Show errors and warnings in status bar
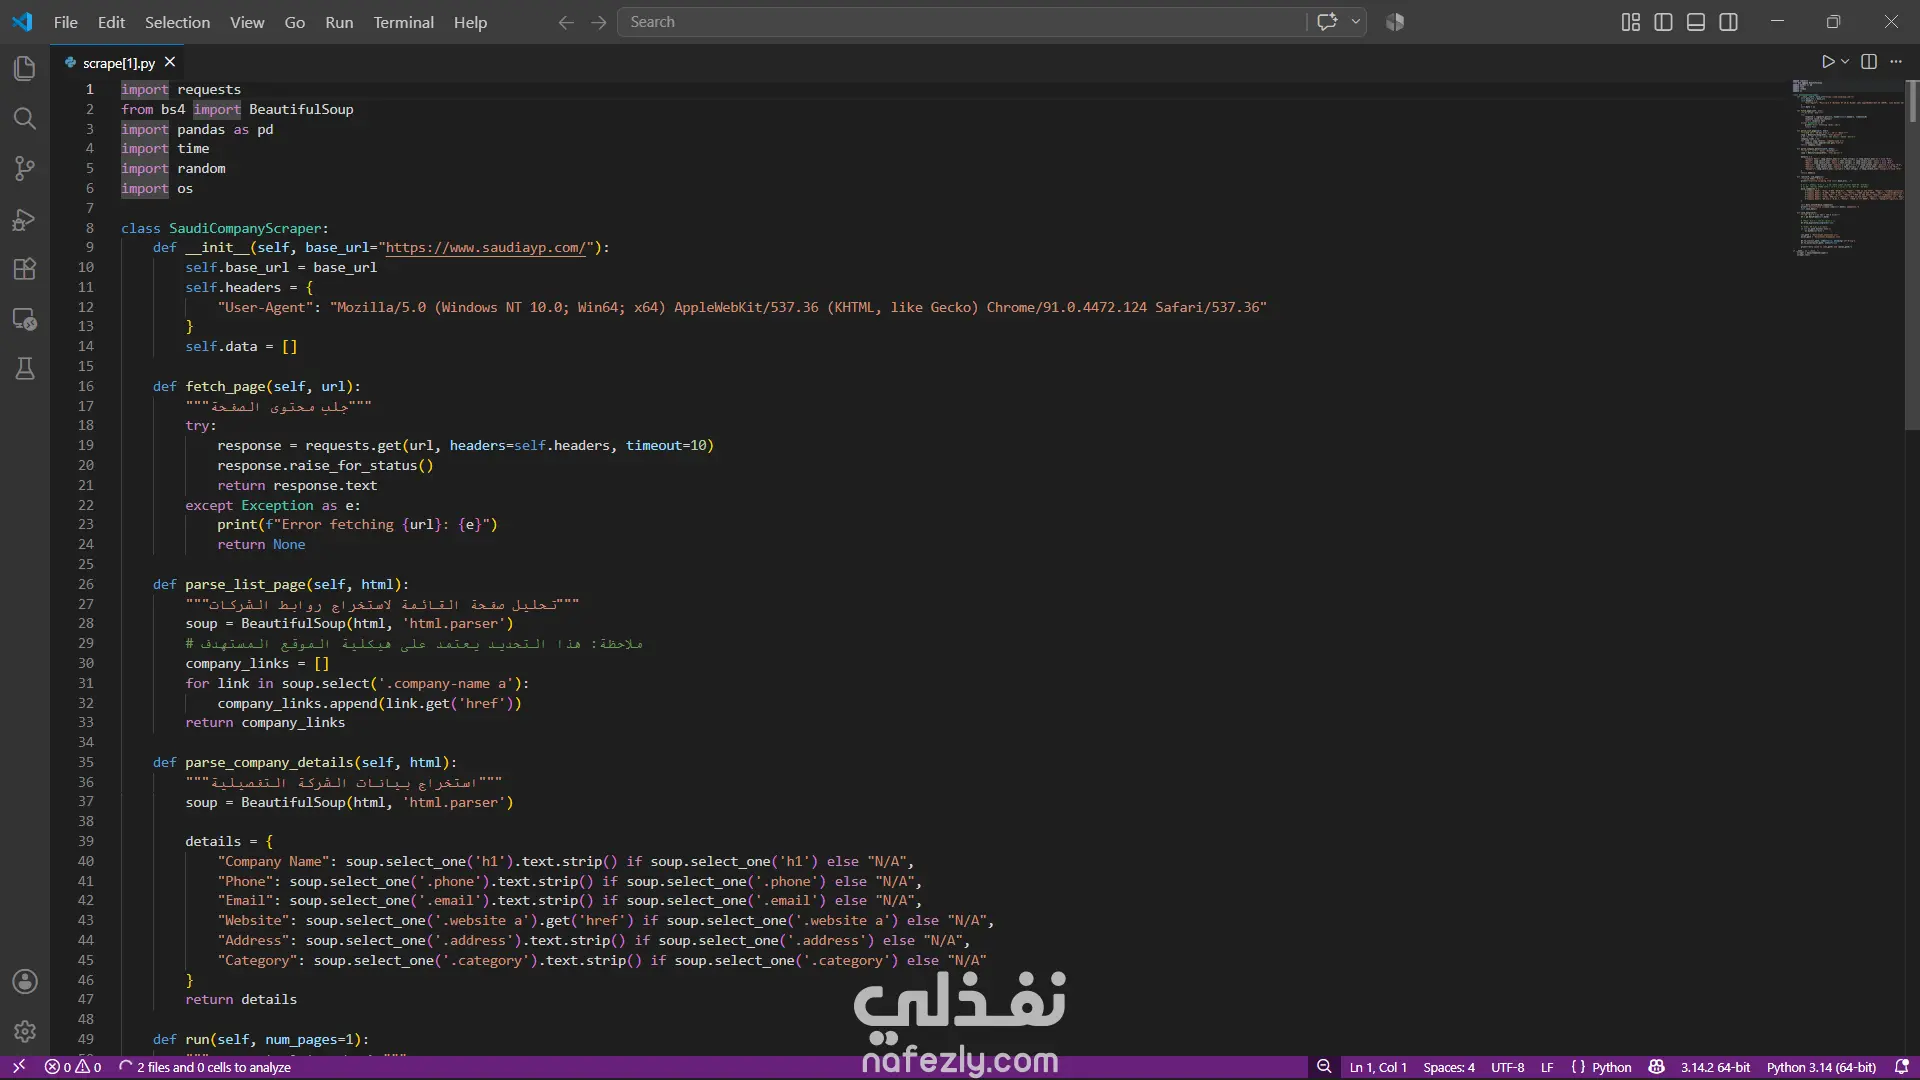Image resolution: width=1920 pixels, height=1080 pixels. click(x=73, y=1067)
